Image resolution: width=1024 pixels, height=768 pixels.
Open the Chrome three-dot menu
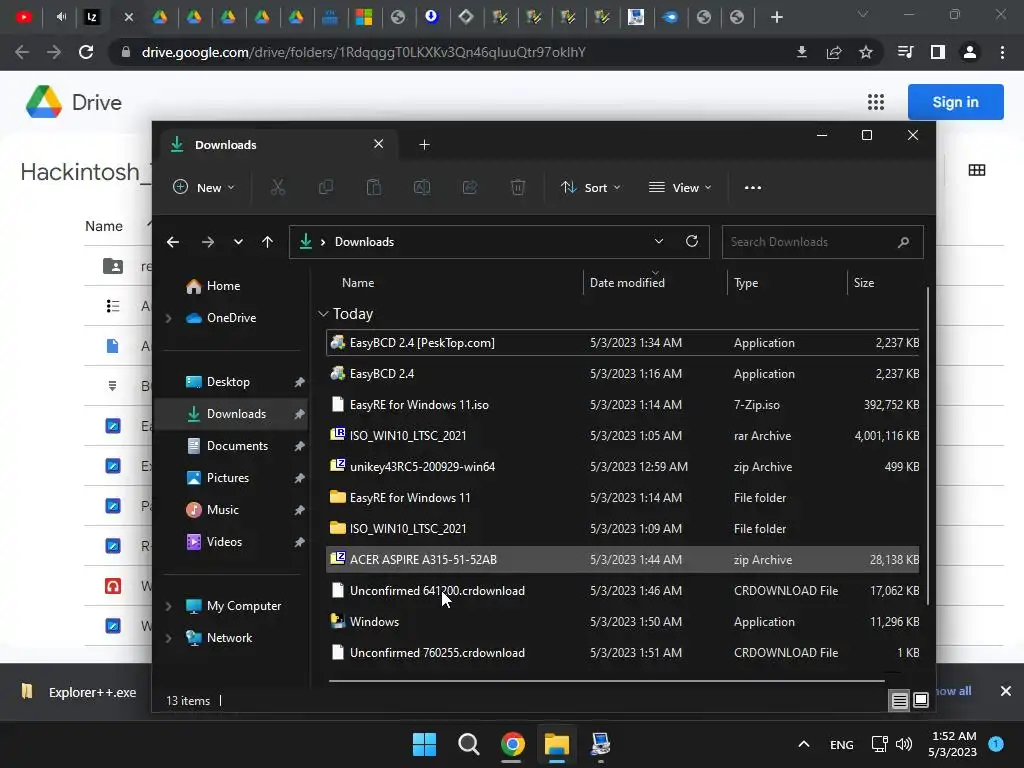[x=1002, y=52]
